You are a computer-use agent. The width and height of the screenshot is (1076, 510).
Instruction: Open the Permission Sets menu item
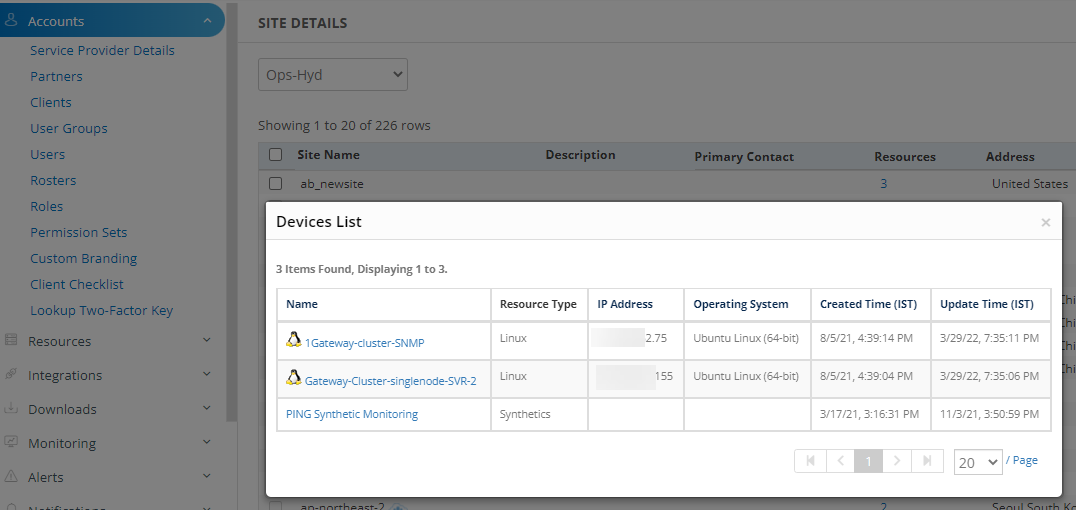(78, 232)
